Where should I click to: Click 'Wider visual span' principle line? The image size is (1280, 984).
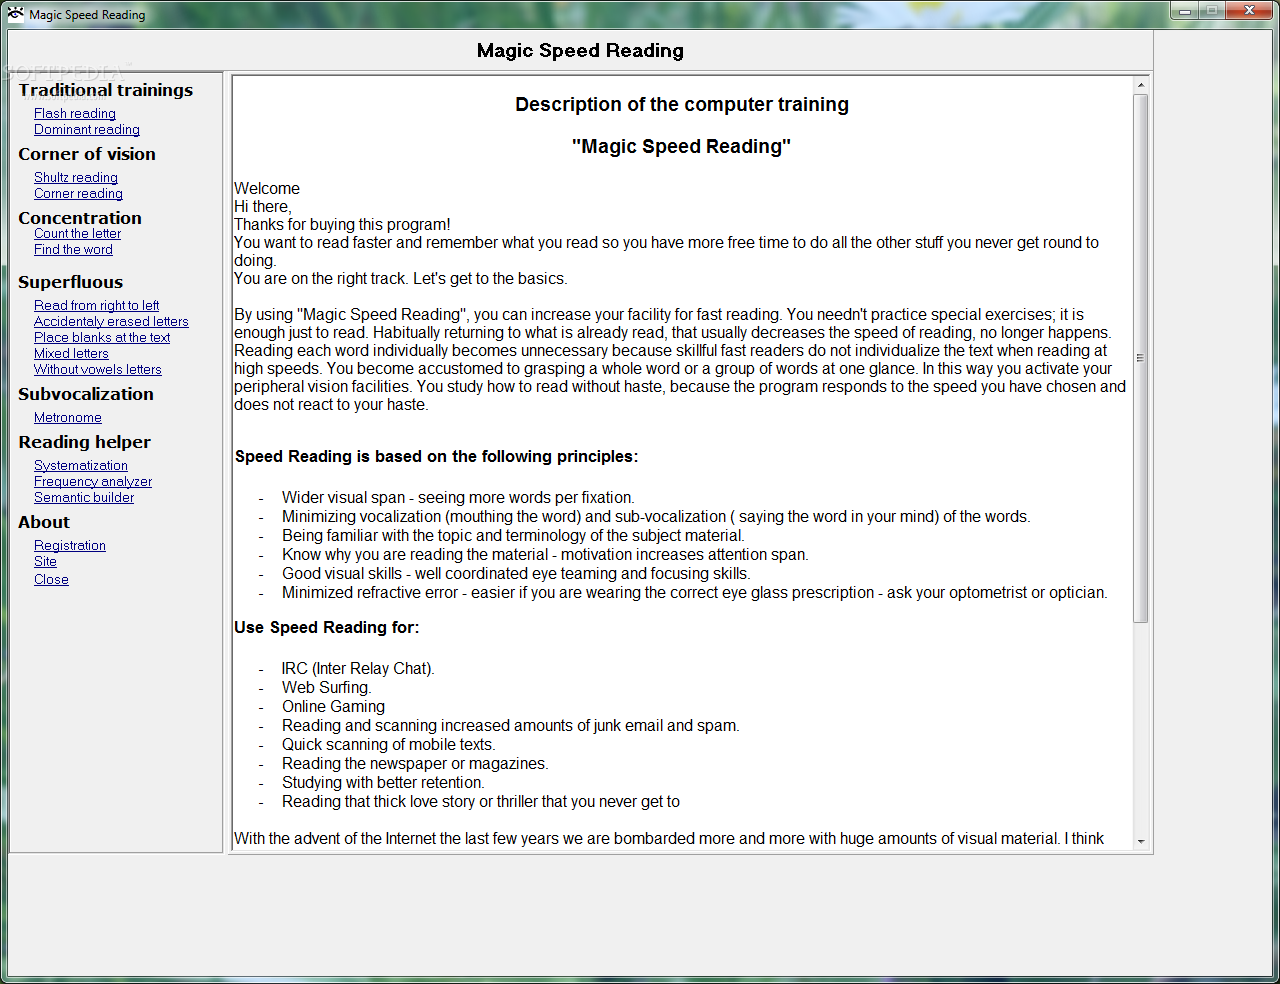[458, 498]
